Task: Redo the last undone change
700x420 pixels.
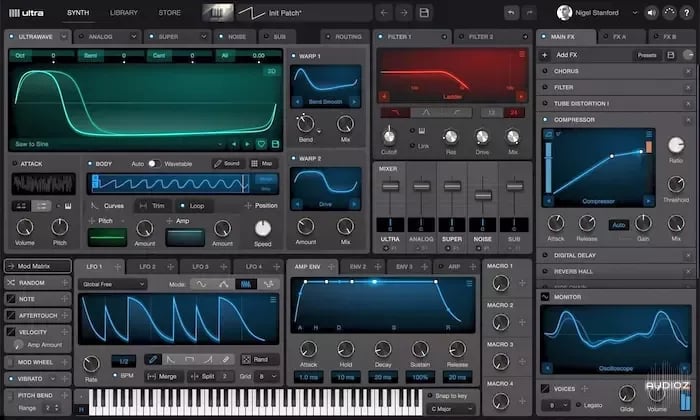Action: 529,13
